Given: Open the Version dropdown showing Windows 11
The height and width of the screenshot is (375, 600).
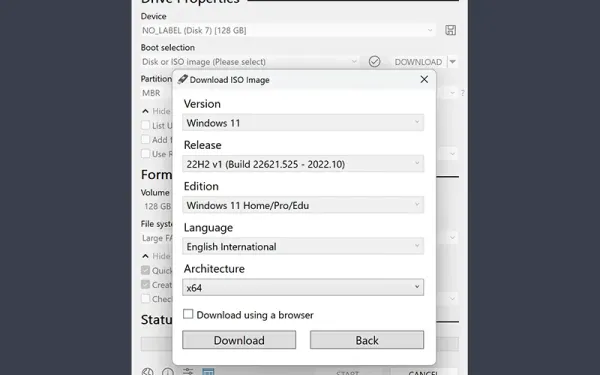Looking at the screenshot, I should click(303, 122).
